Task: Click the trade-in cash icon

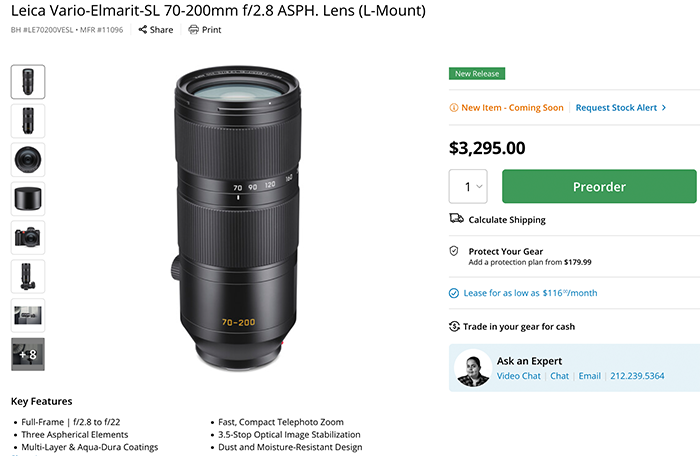Action: point(456,326)
